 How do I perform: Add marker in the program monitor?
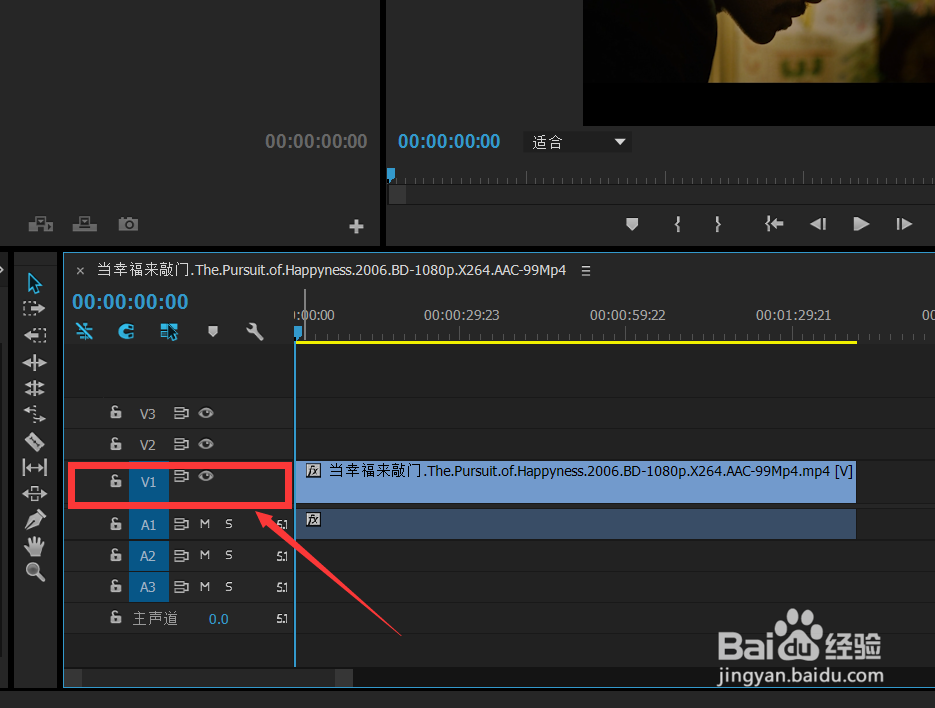(632, 224)
